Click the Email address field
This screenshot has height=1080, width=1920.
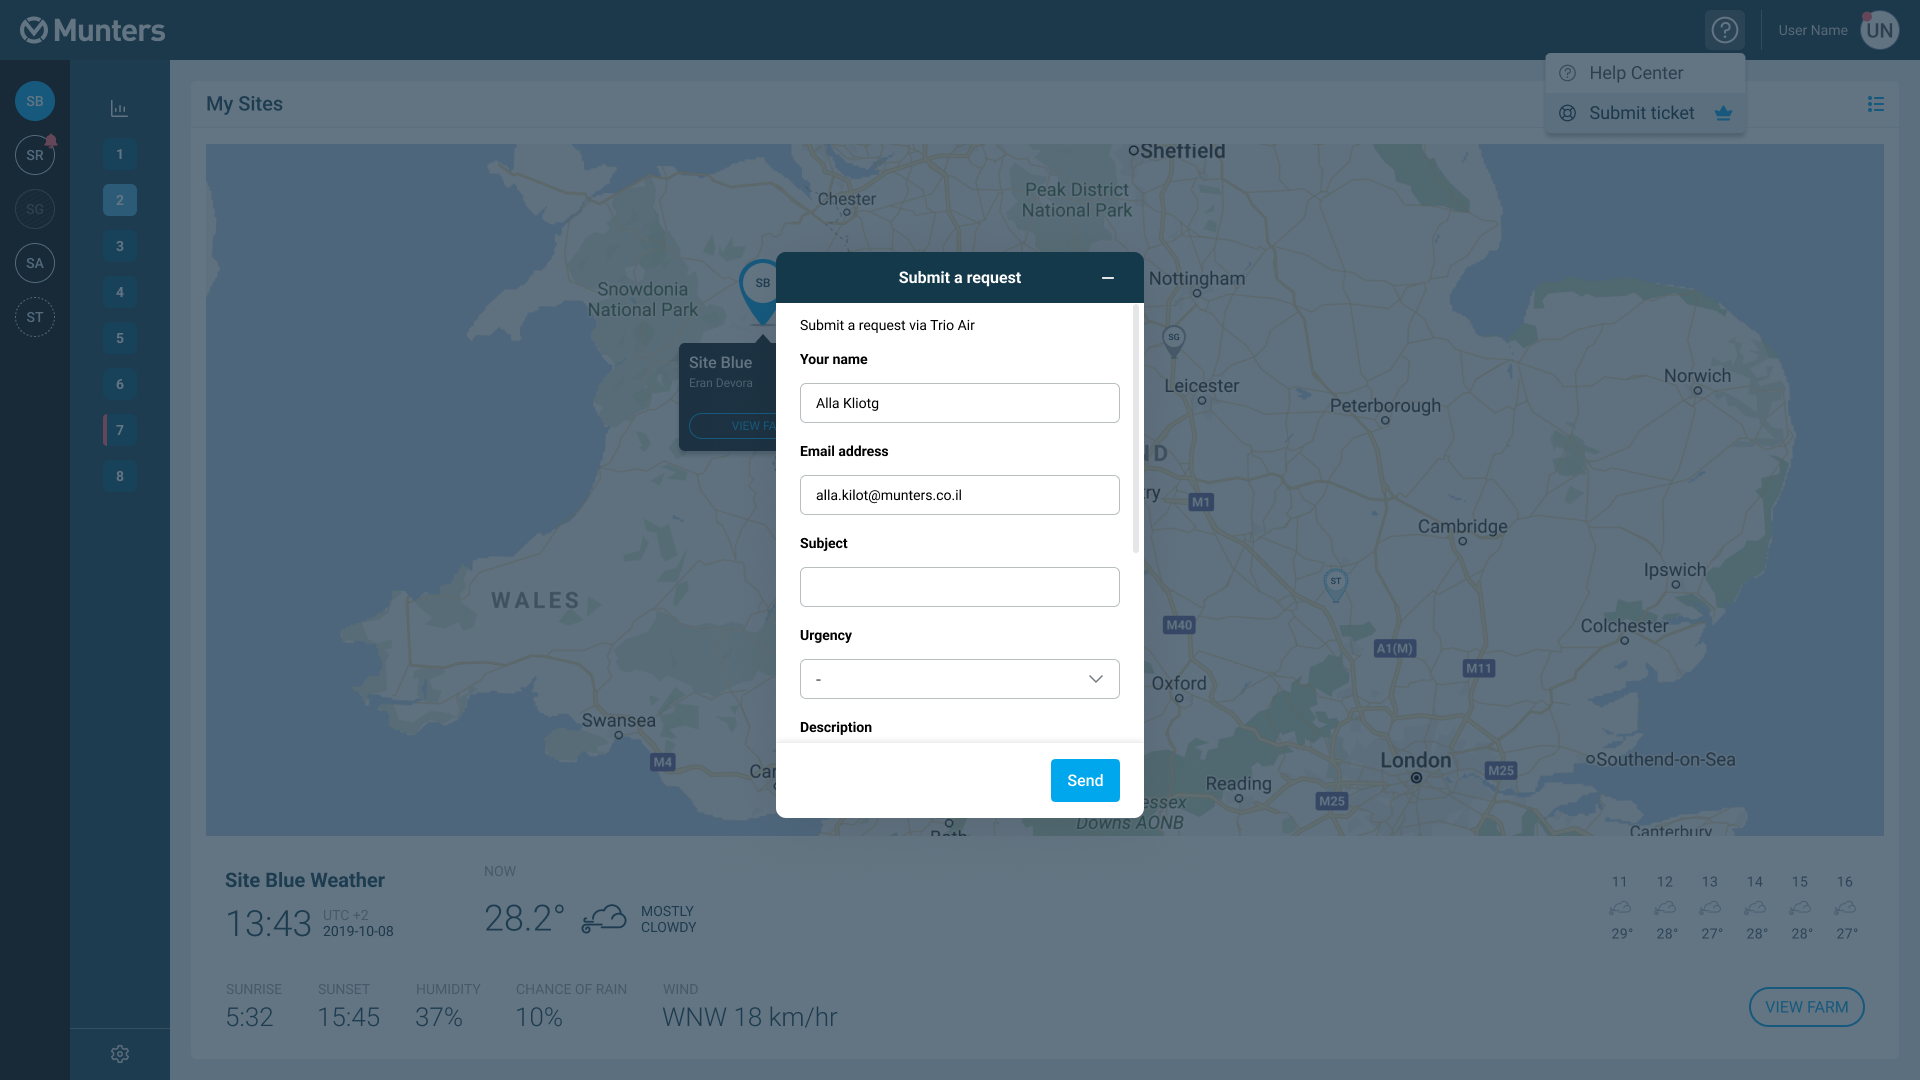pyautogui.click(x=959, y=495)
